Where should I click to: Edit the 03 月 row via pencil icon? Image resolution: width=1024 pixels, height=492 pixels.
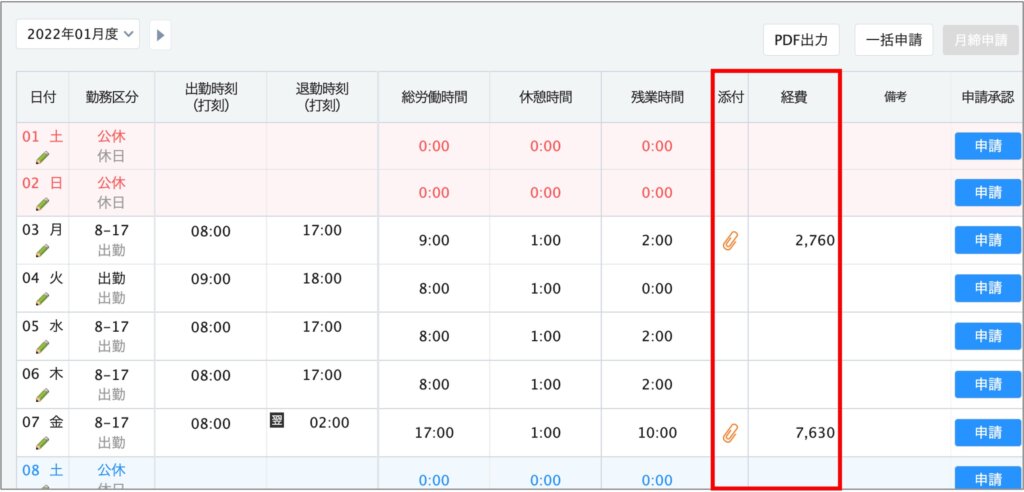[42, 251]
